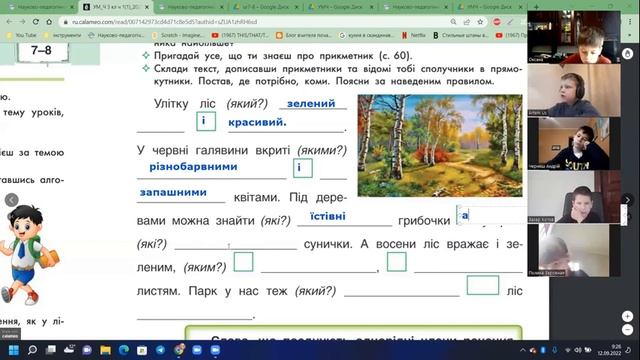Open Google Chrome from the taskbar
This screenshot has width=640, height=360.
(x=179, y=350)
